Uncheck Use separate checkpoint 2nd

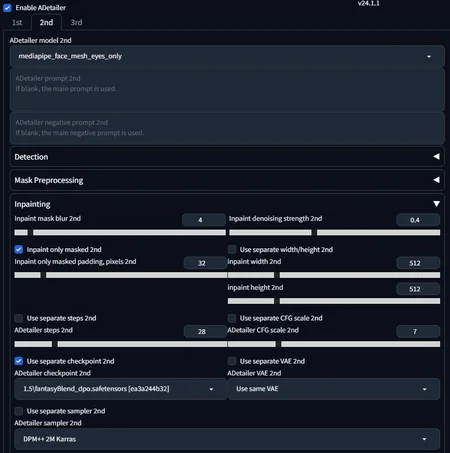coord(19,361)
